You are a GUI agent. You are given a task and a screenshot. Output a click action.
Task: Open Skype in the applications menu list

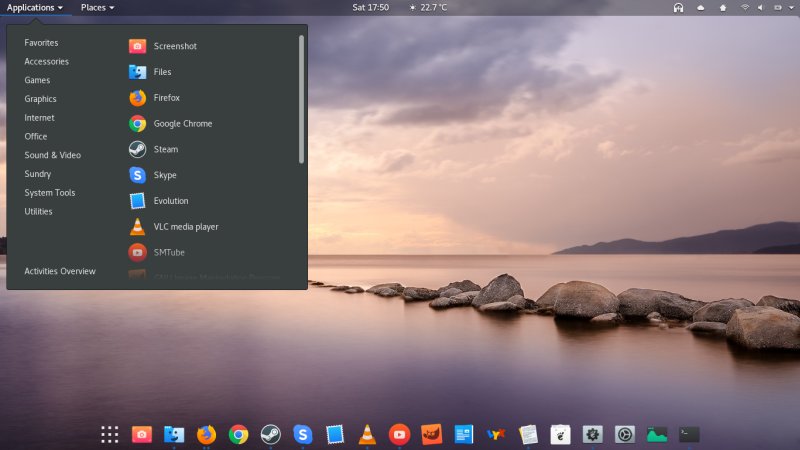coord(164,175)
